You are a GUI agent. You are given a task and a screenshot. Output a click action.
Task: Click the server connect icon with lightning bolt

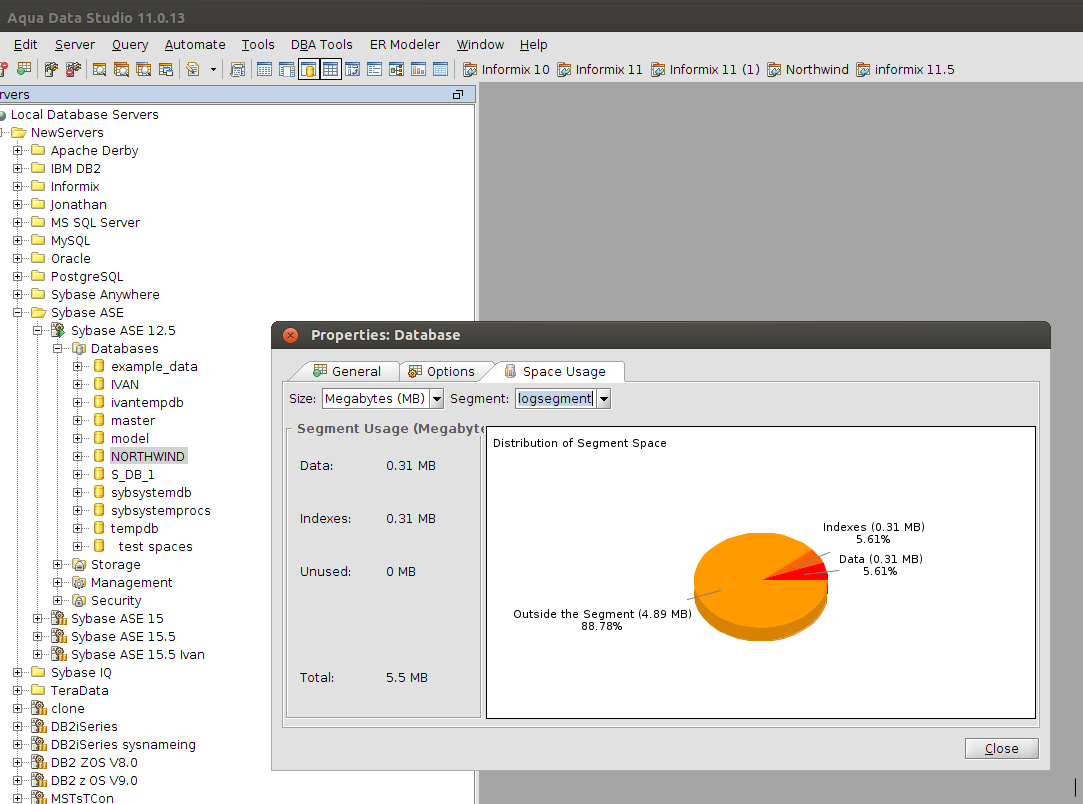(51, 69)
